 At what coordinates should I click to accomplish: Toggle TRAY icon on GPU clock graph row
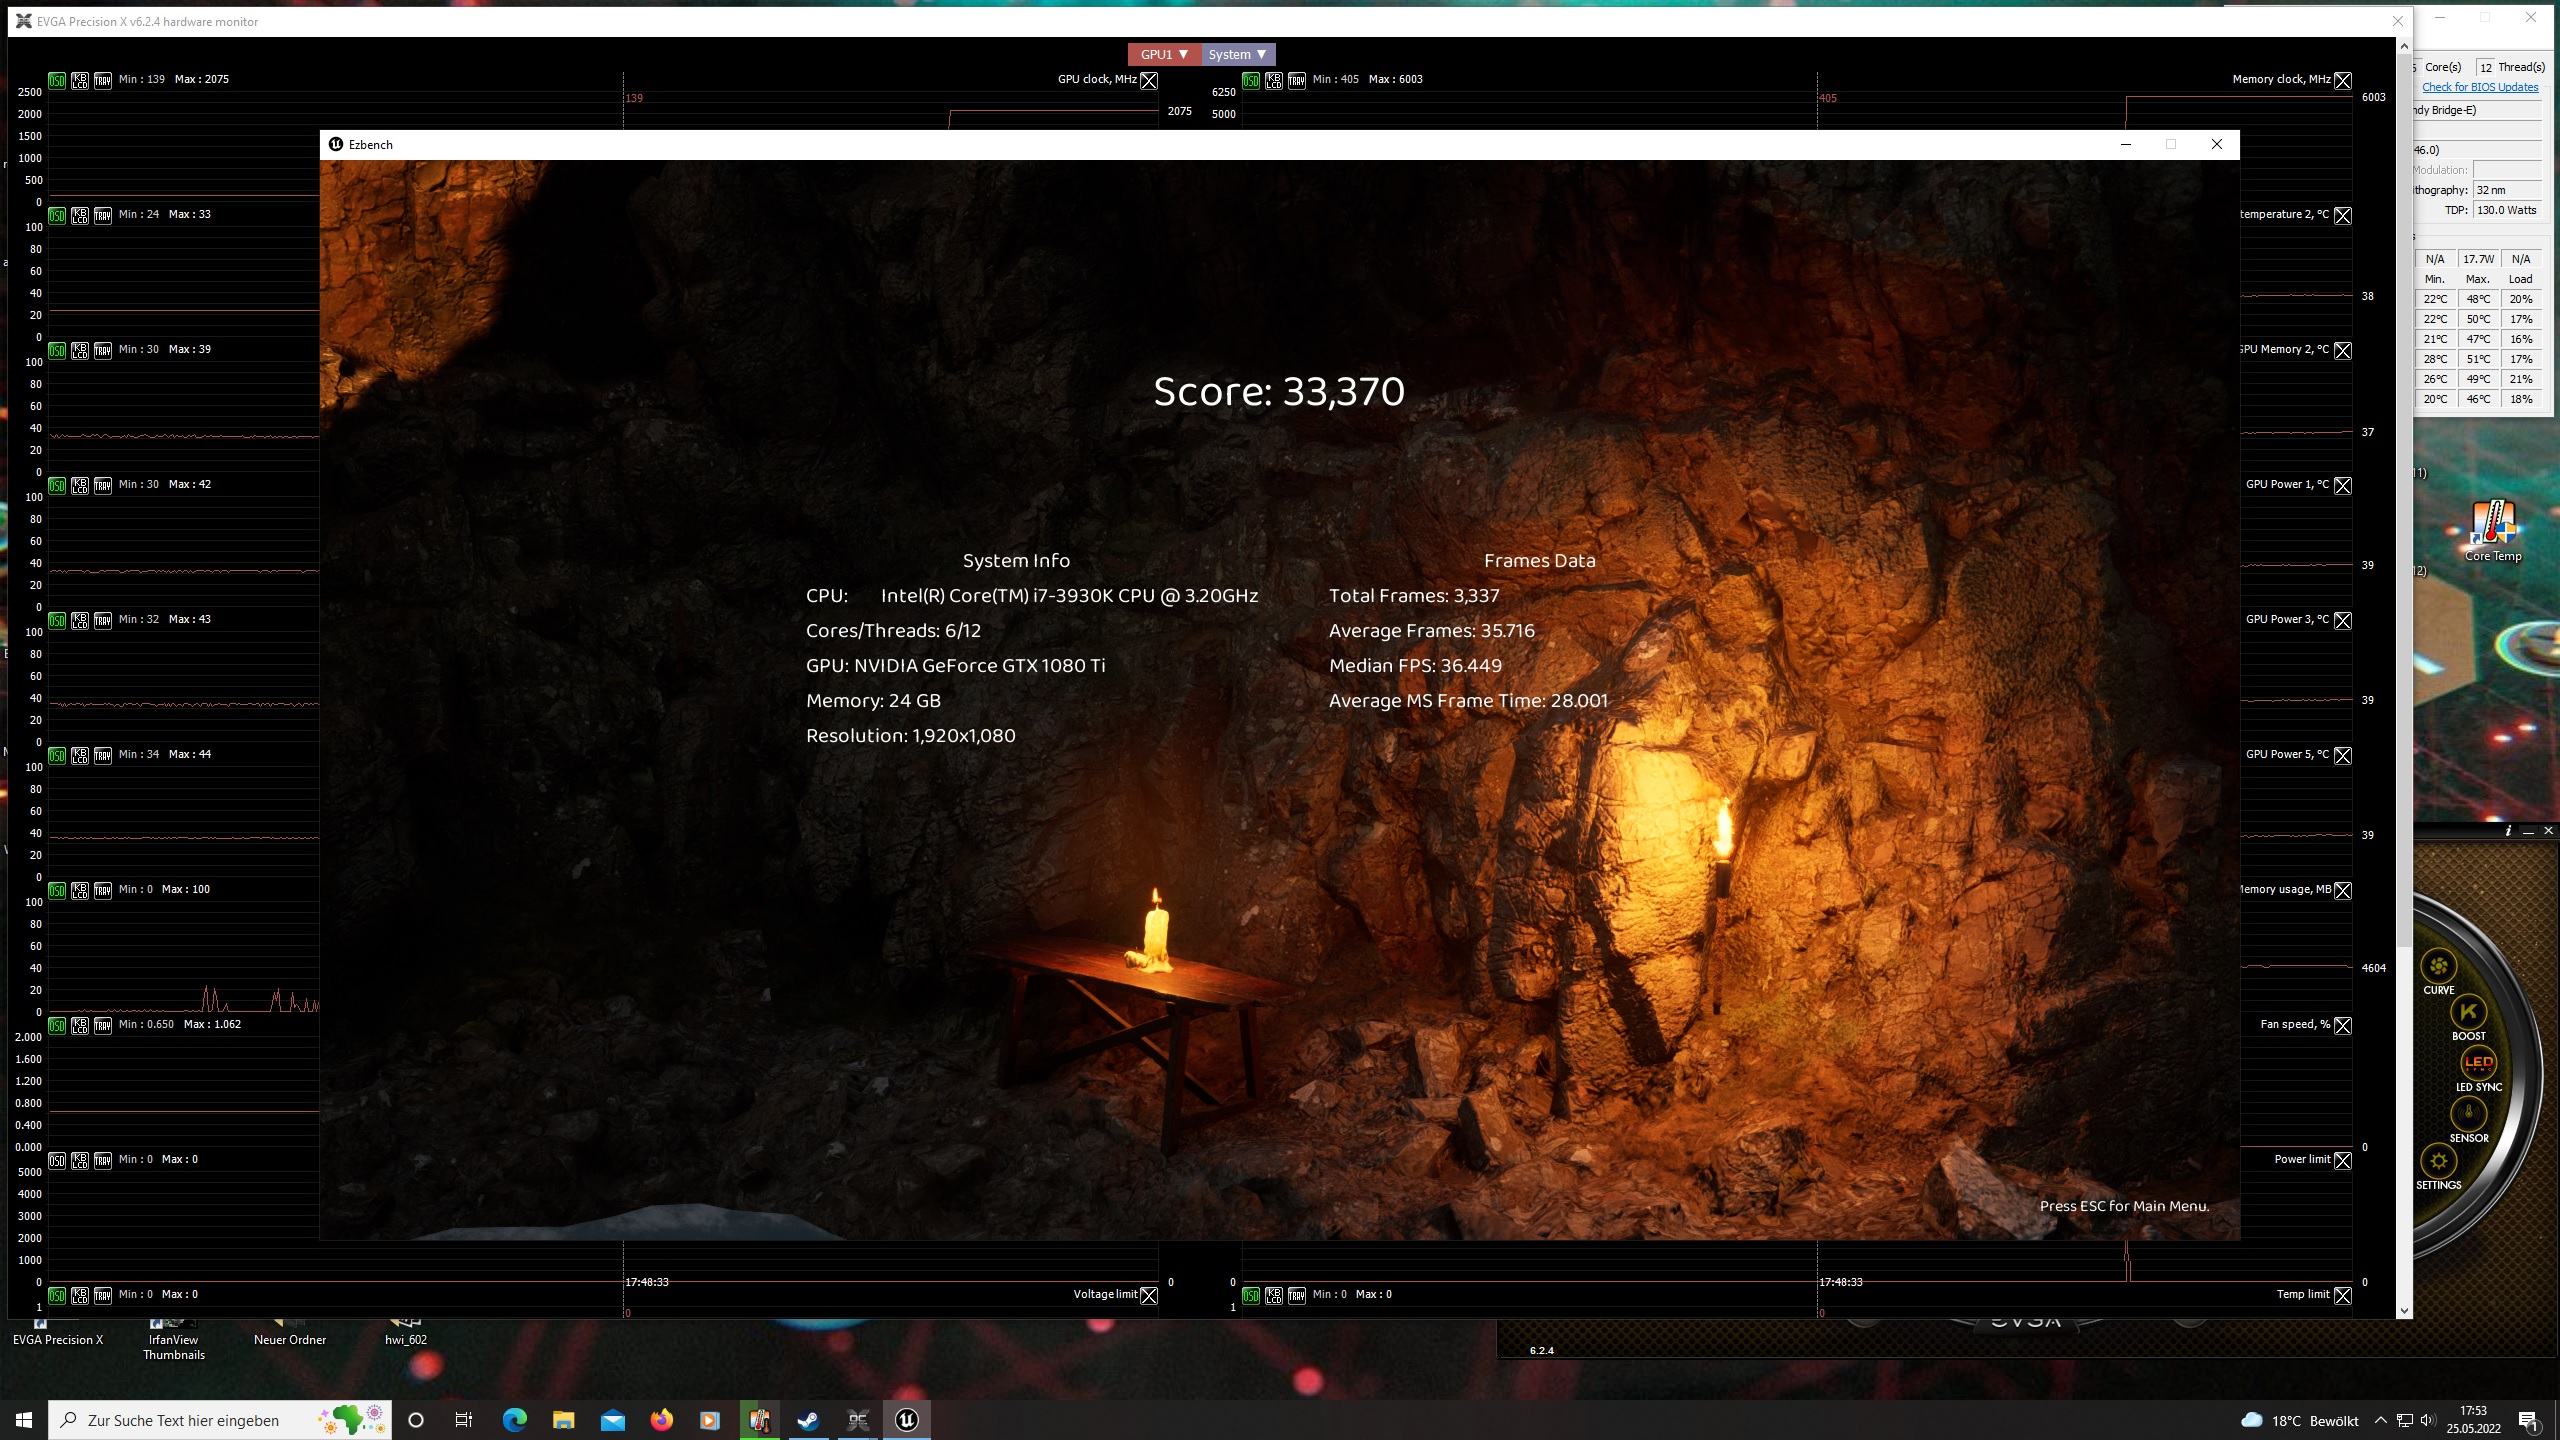pos(103,80)
